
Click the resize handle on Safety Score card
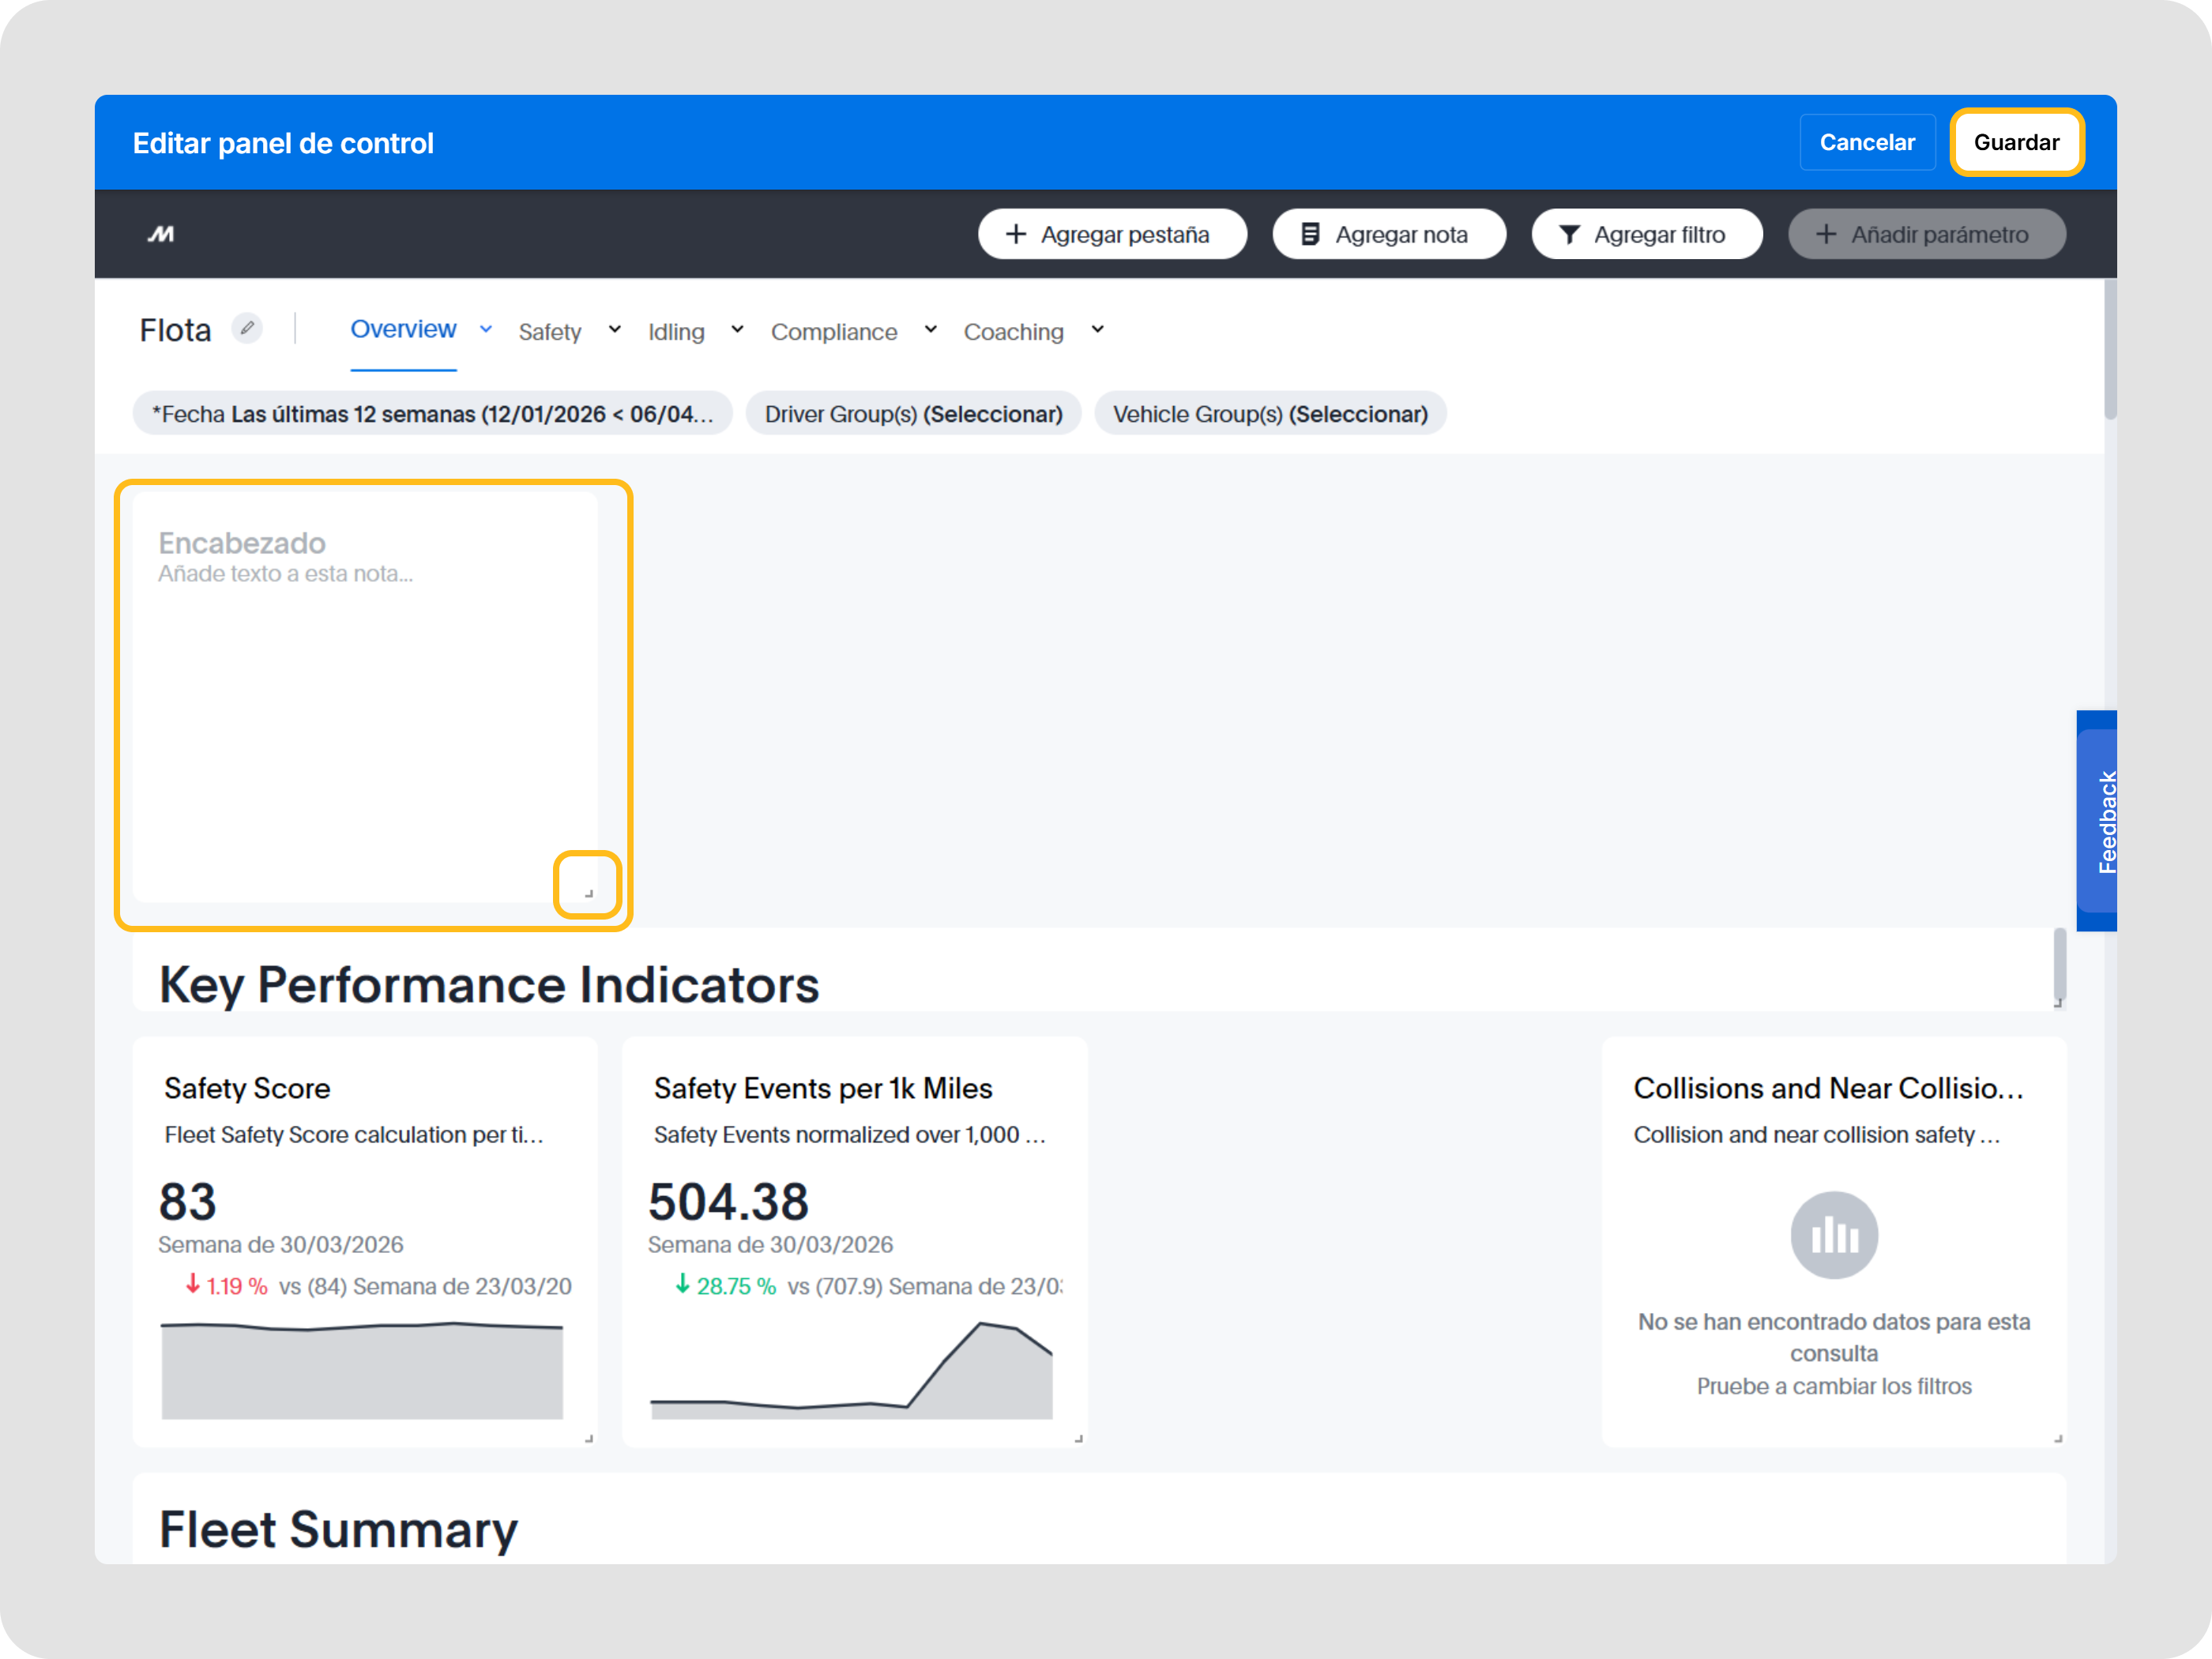[x=589, y=1439]
